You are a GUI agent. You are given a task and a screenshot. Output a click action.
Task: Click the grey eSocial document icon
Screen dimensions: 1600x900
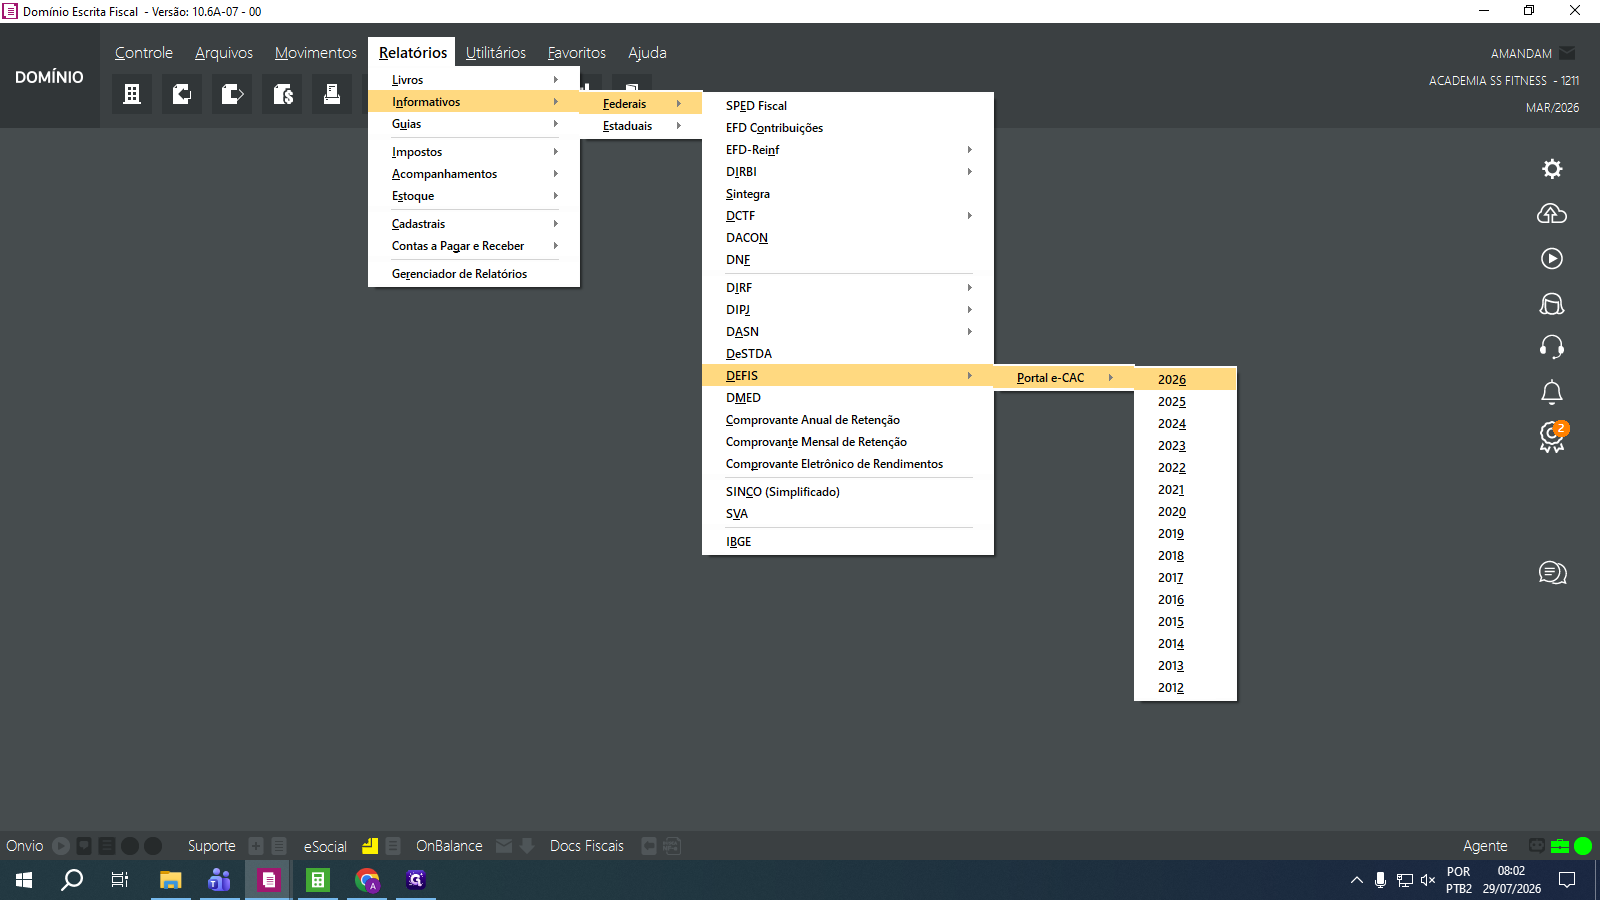click(x=393, y=846)
